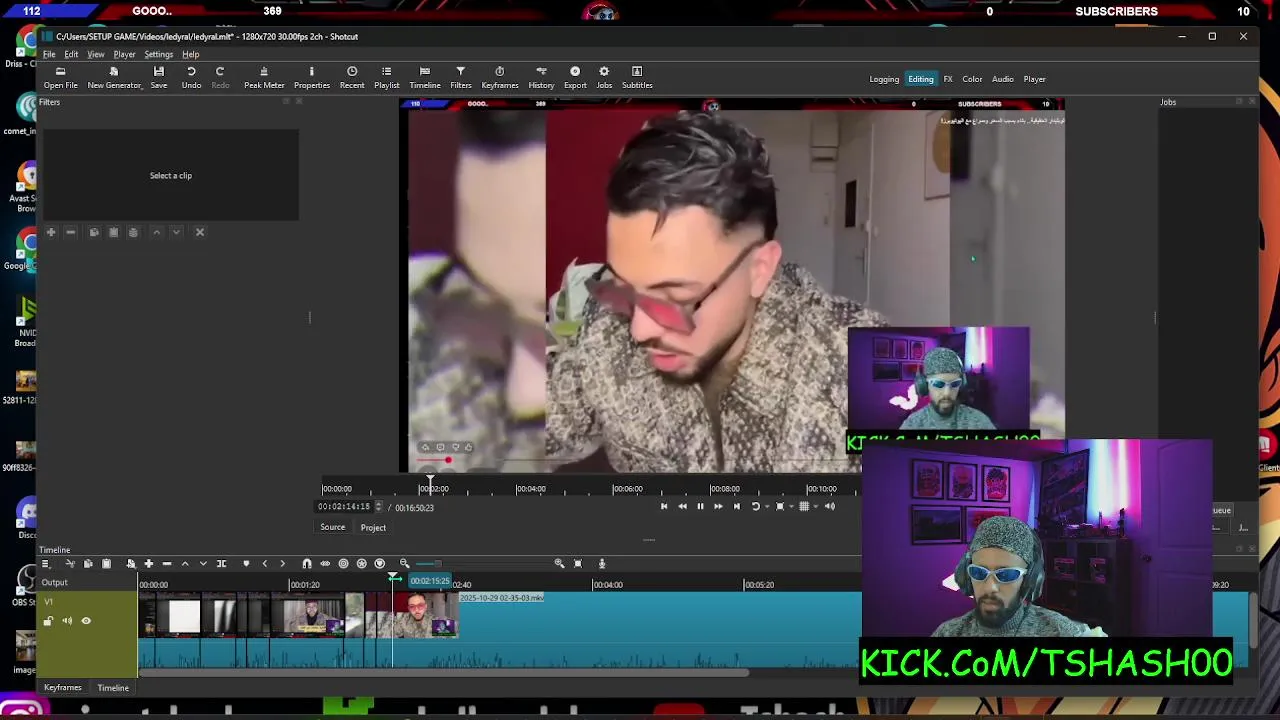
Task: Hide the V1 track with eye icon
Action: point(86,621)
